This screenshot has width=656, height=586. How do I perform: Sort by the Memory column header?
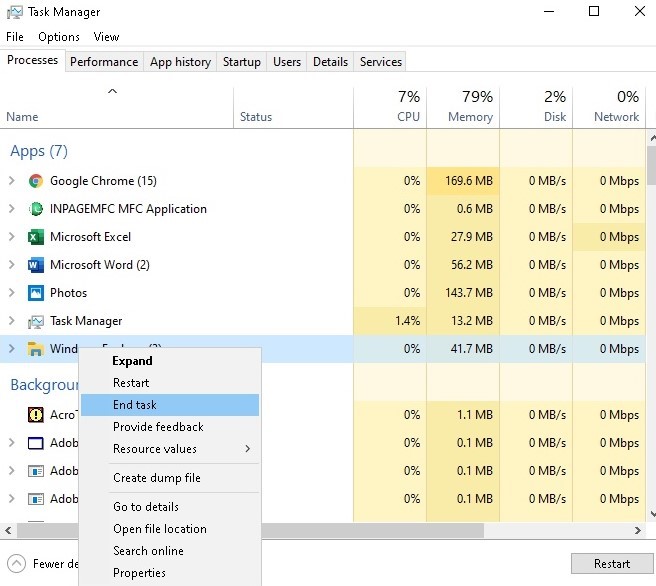(x=463, y=107)
